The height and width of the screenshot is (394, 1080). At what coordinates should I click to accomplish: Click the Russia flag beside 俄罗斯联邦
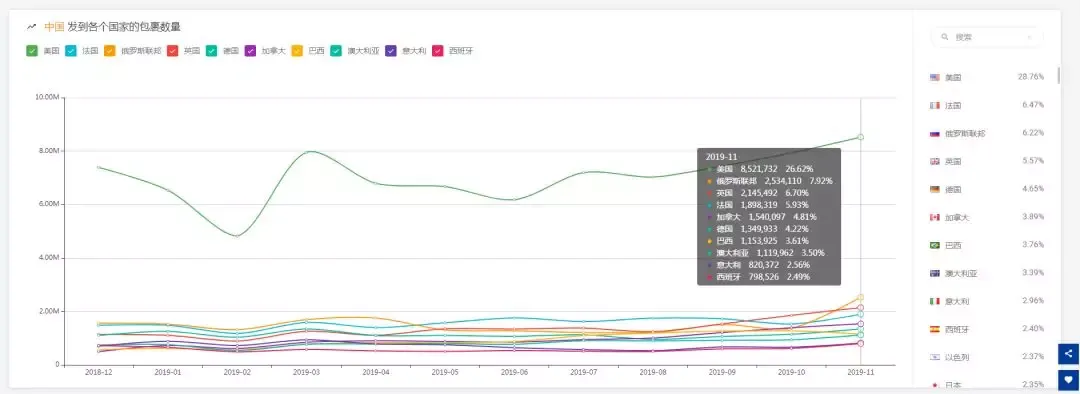click(x=935, y=134)
